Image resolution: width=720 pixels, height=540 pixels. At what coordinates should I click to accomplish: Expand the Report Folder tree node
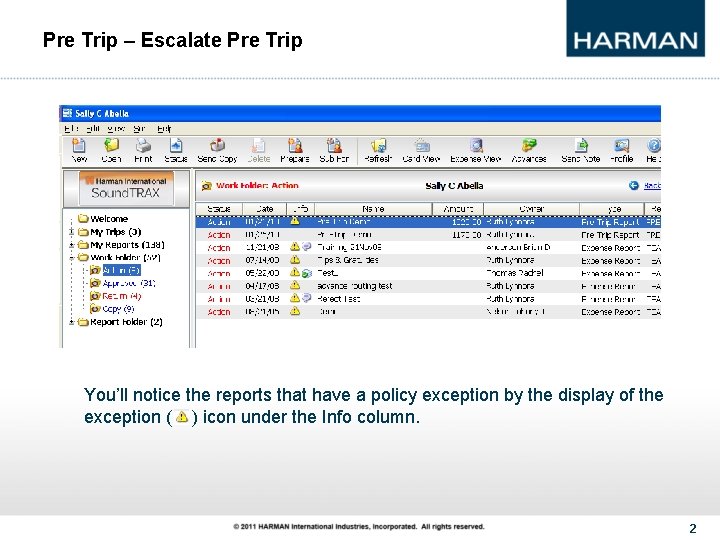click(x=72, y=322)
